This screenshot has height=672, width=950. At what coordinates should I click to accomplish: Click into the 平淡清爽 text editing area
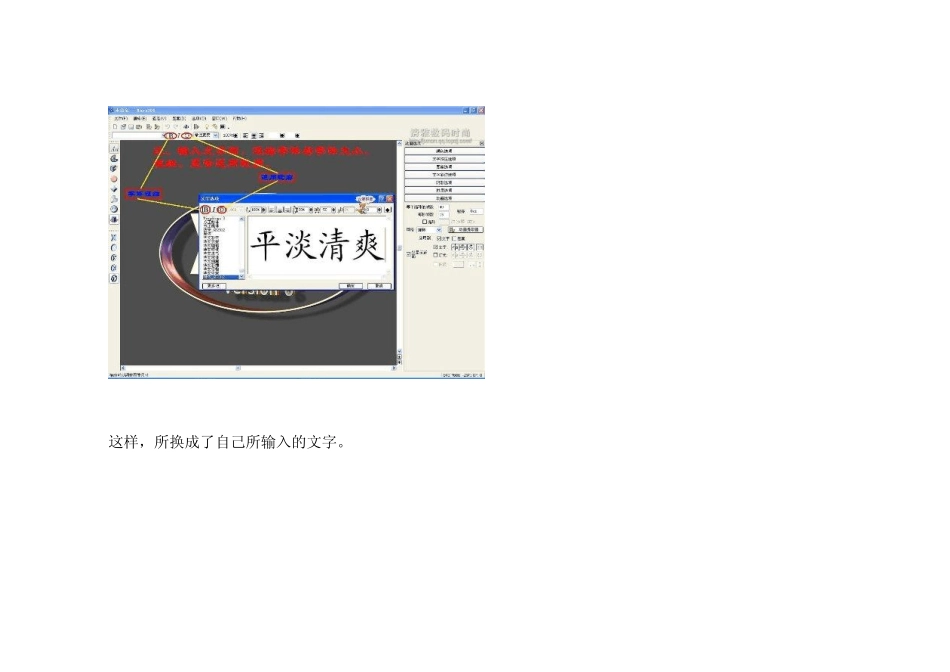tap(317, 245)
